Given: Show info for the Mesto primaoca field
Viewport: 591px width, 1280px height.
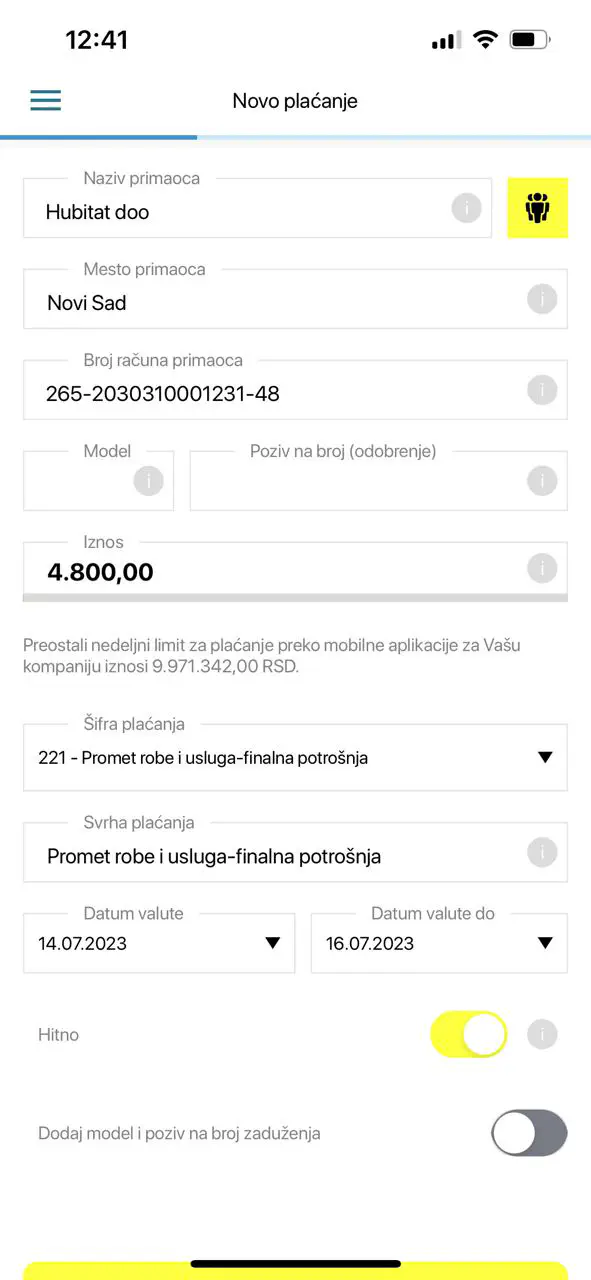Looking at the screenshot, I should pyautogui.click(x=541, y=298).
